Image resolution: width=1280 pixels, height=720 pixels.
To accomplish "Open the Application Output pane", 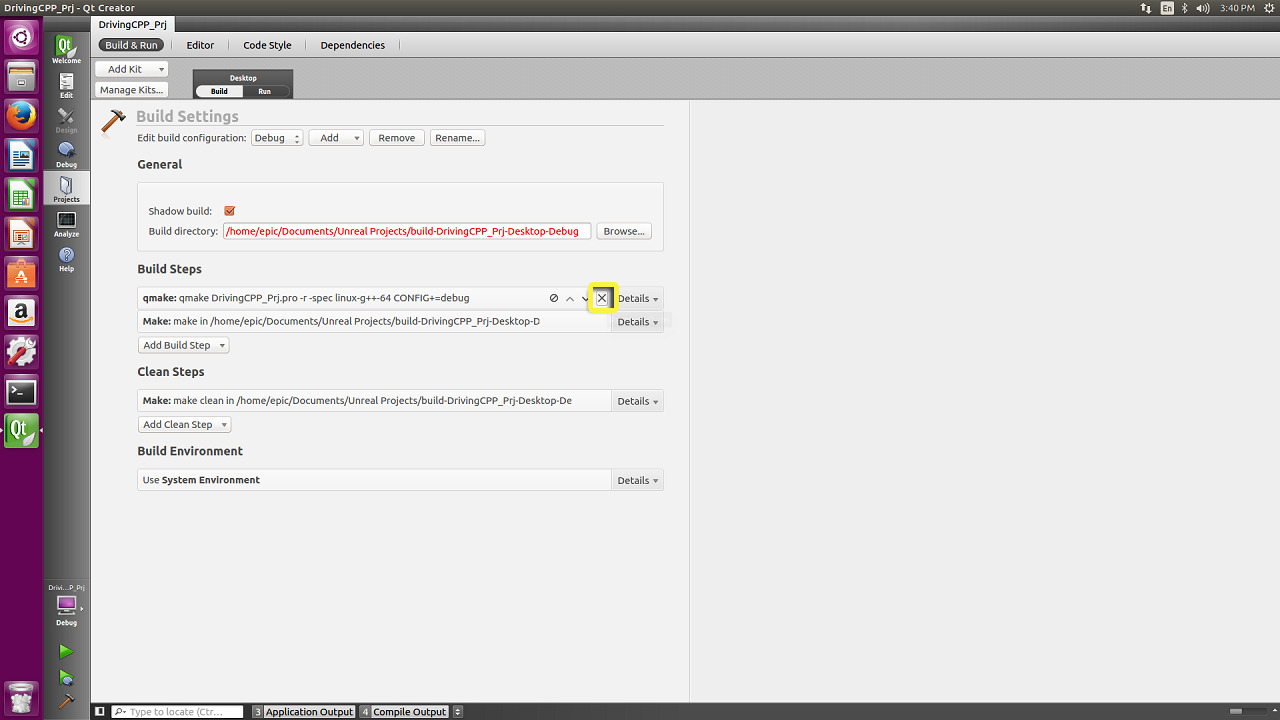I will coord(304,712).
